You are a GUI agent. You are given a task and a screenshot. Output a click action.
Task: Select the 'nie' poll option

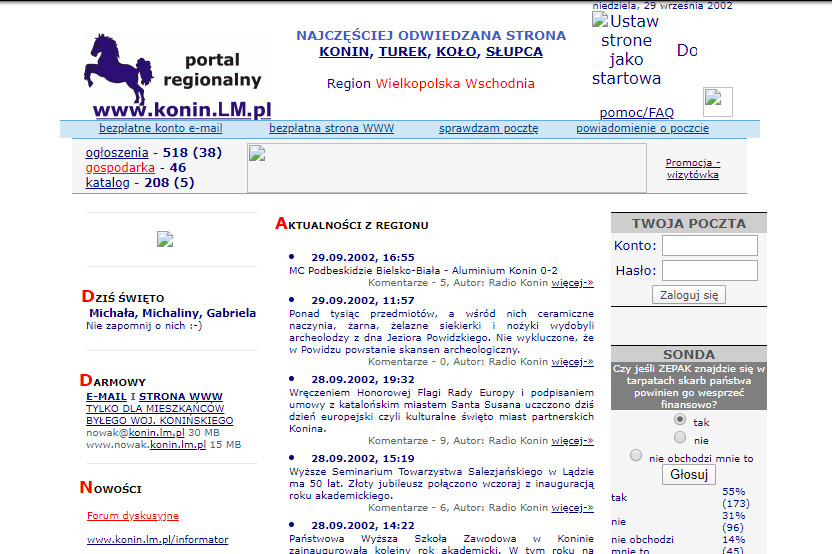[680, 437]
